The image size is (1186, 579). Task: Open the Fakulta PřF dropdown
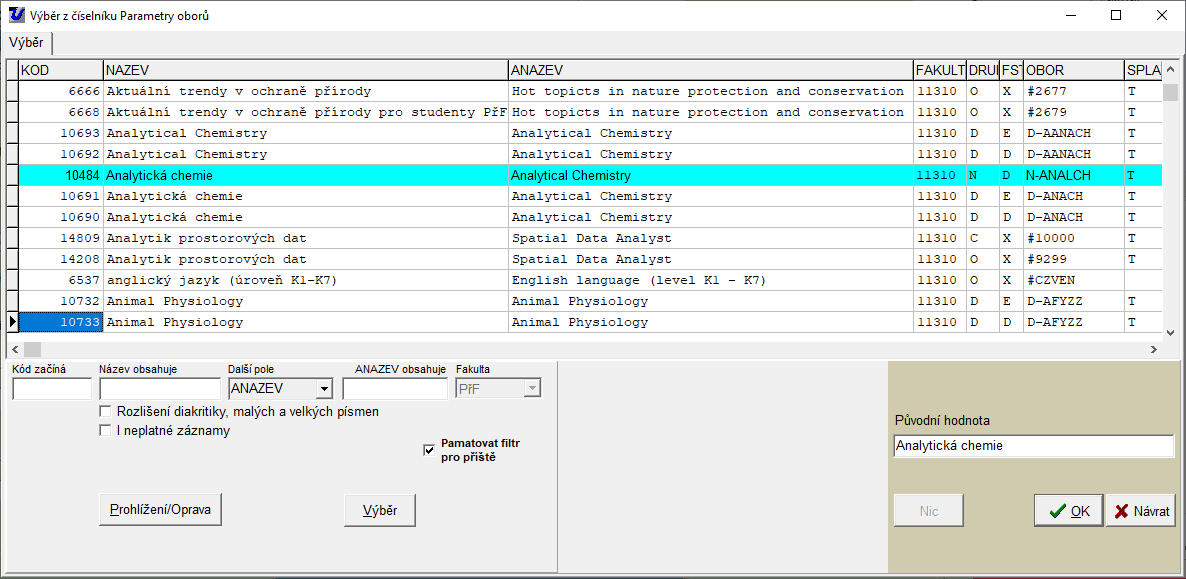(x=532, y=389)
